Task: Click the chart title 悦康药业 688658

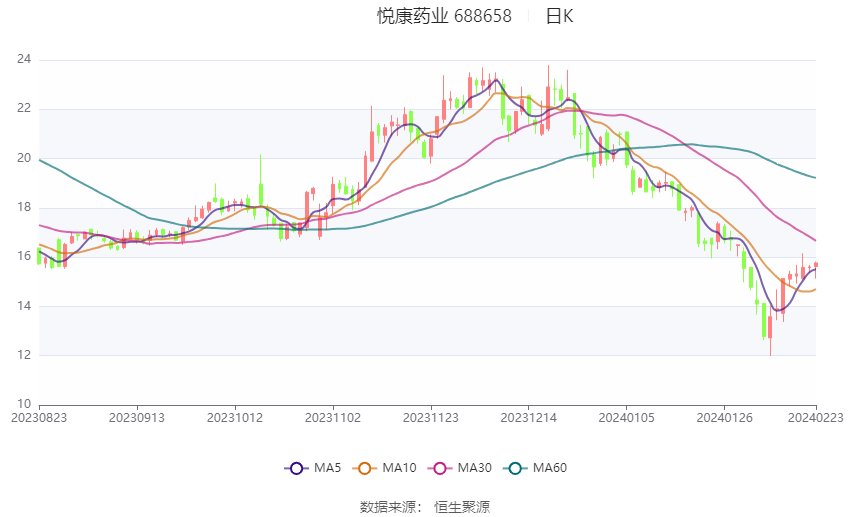Action: point(444,16)
